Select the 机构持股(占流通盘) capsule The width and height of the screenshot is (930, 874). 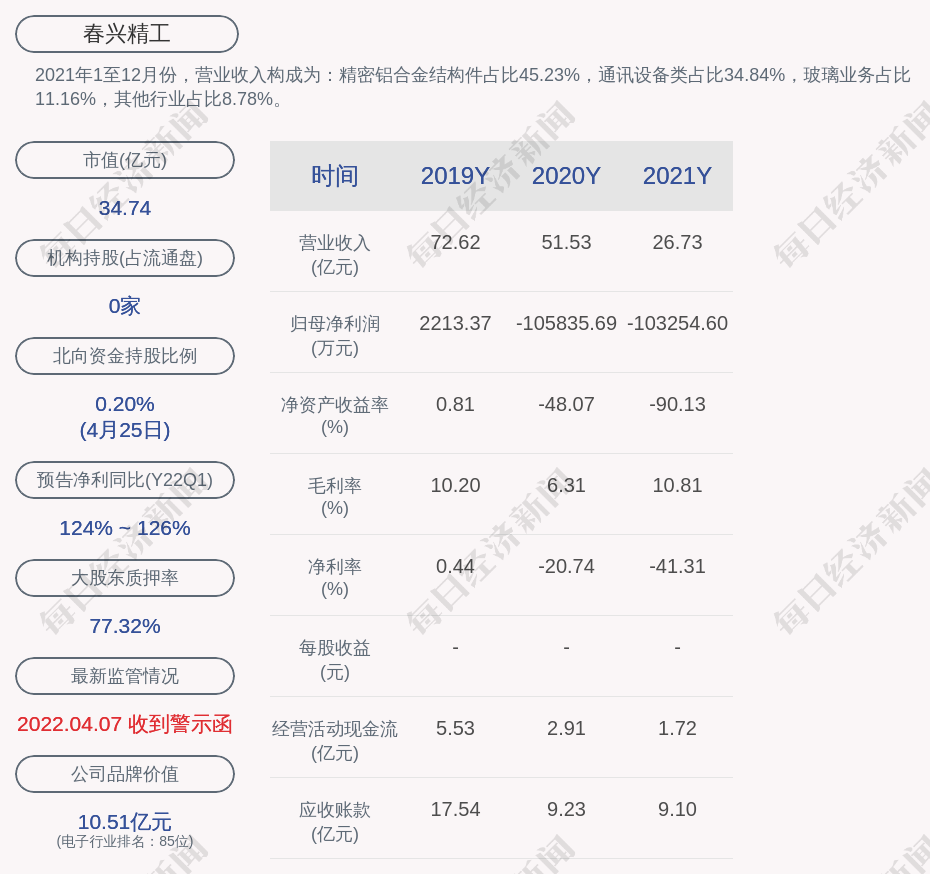coord(125,258)
